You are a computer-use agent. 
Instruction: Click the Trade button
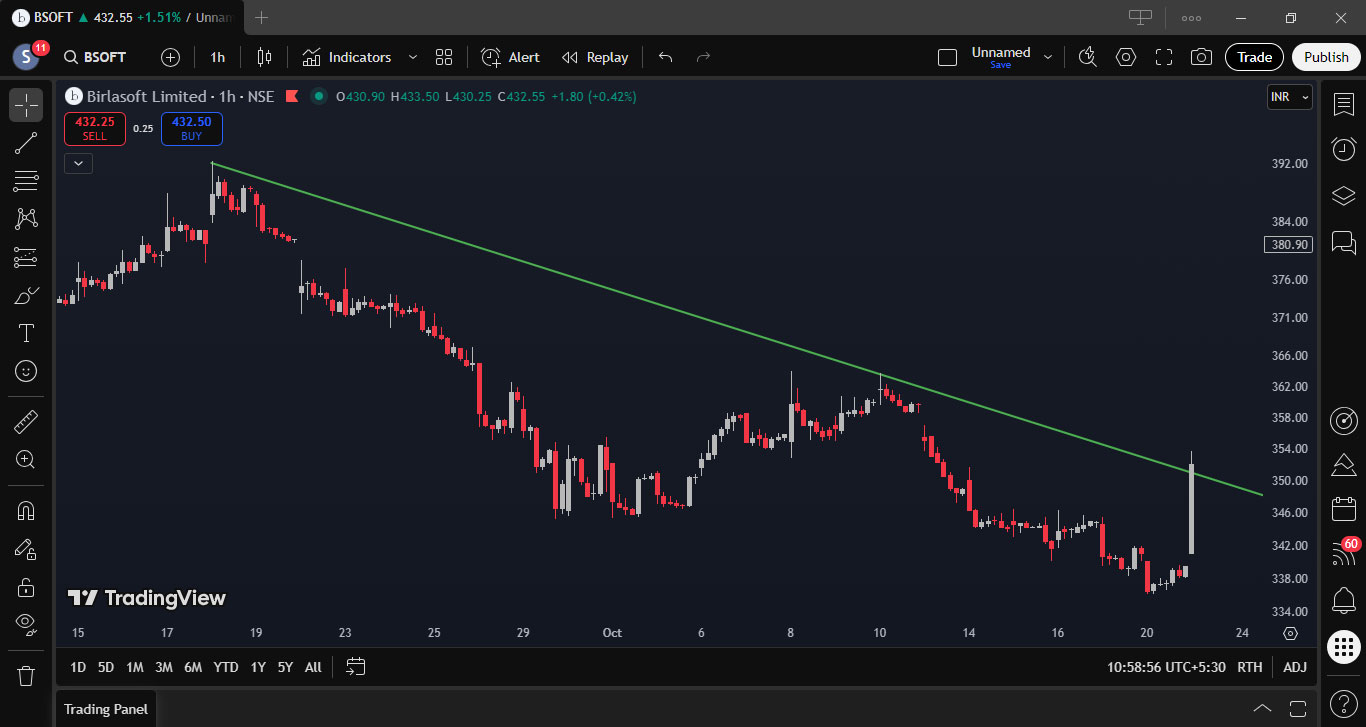1254,57
